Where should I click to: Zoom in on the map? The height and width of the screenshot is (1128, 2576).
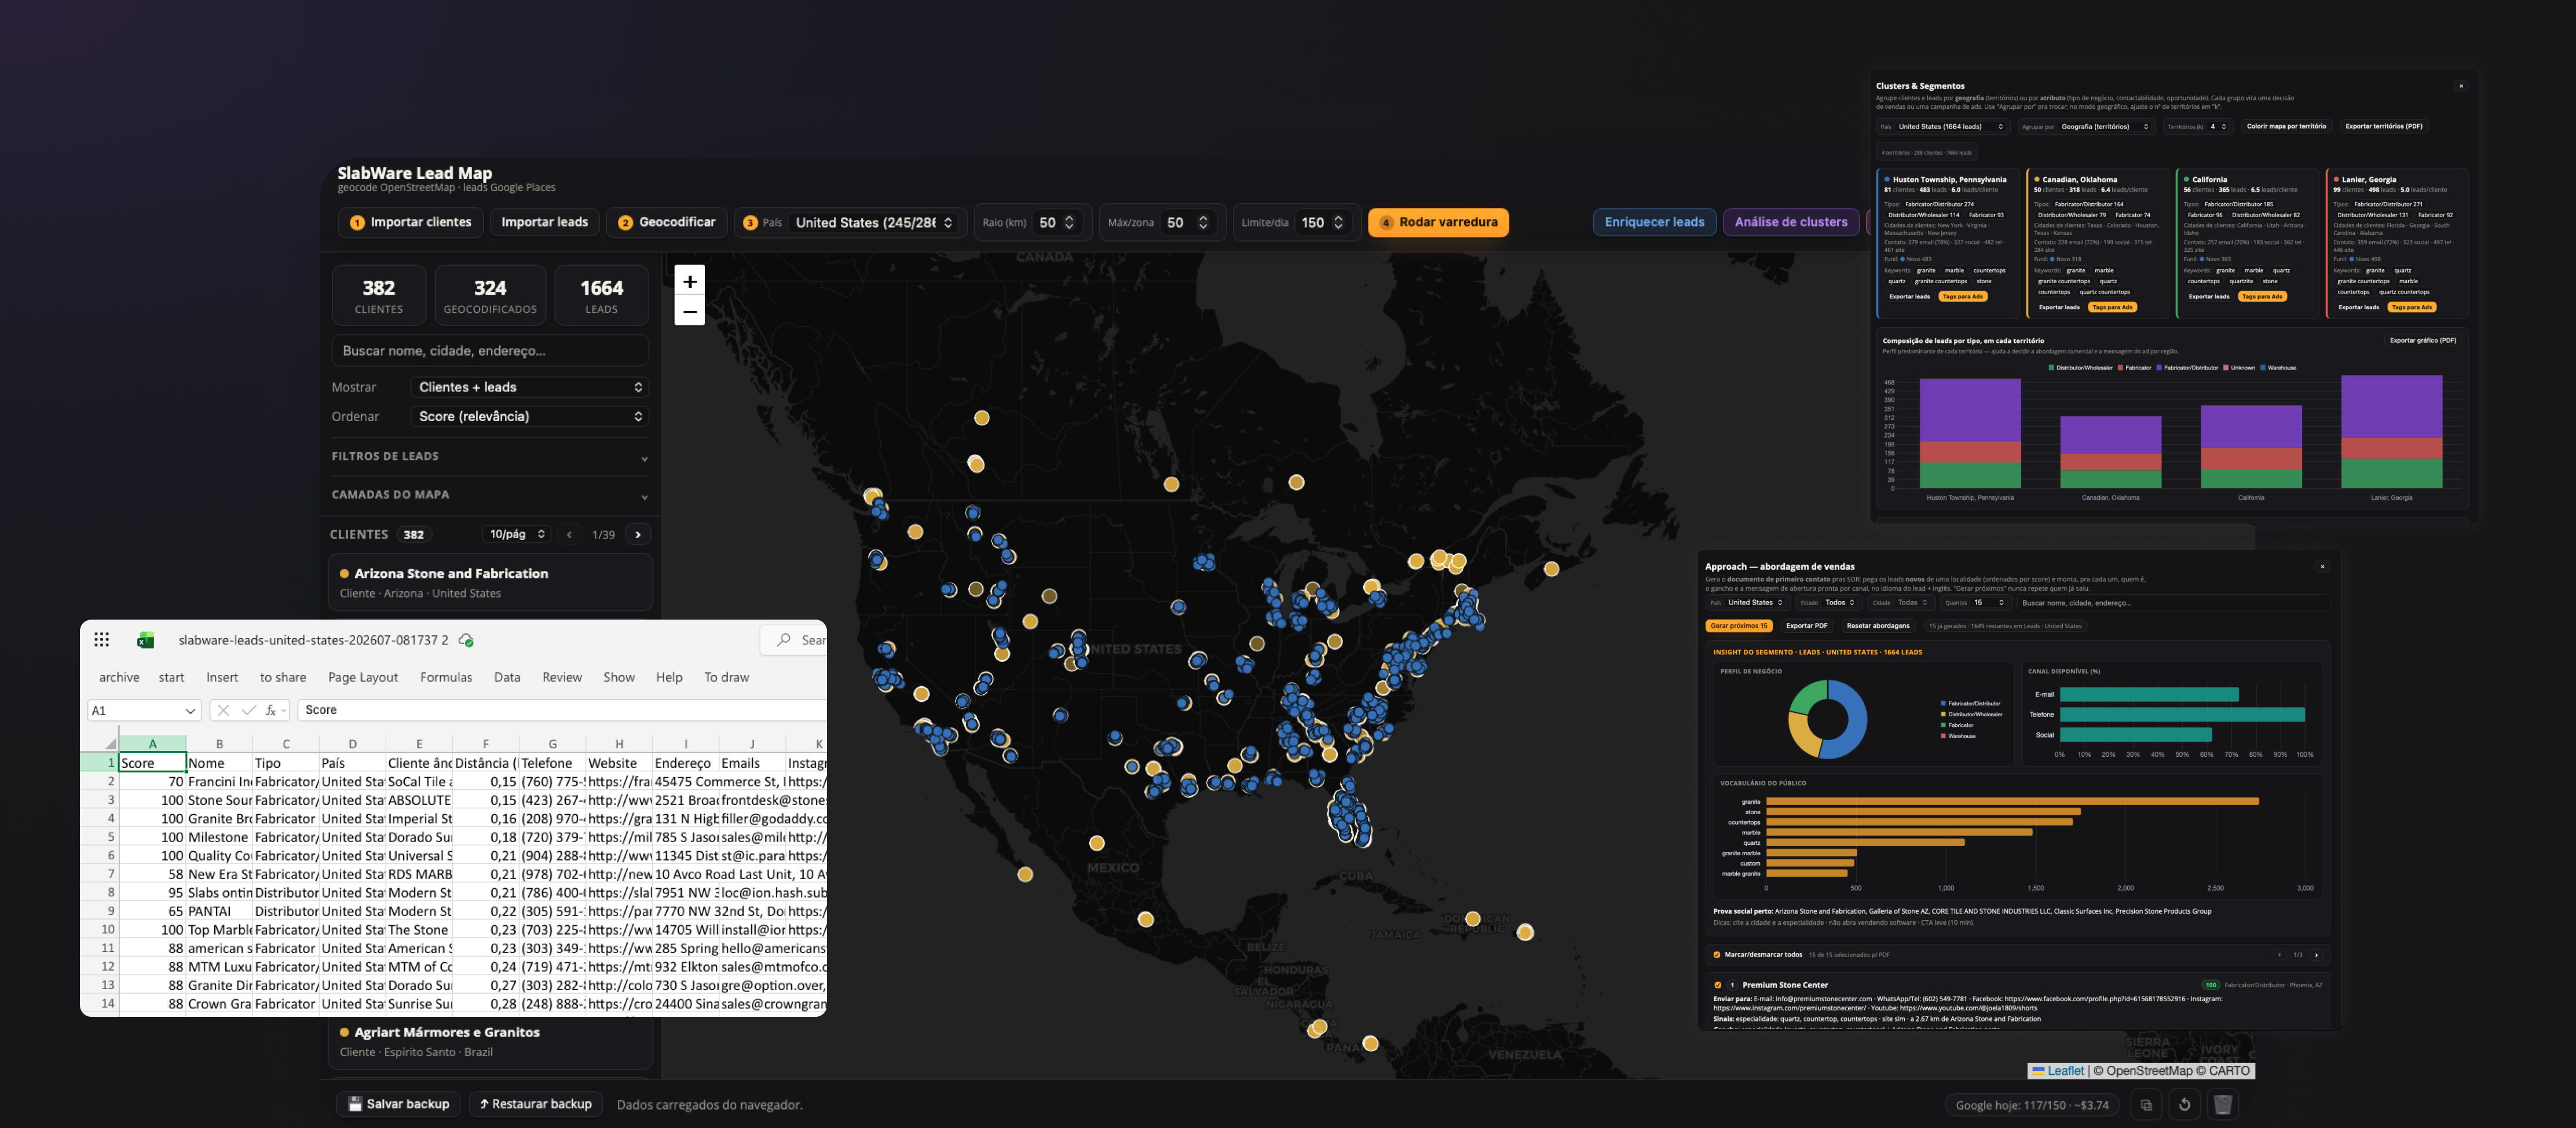tap(689, 281)
